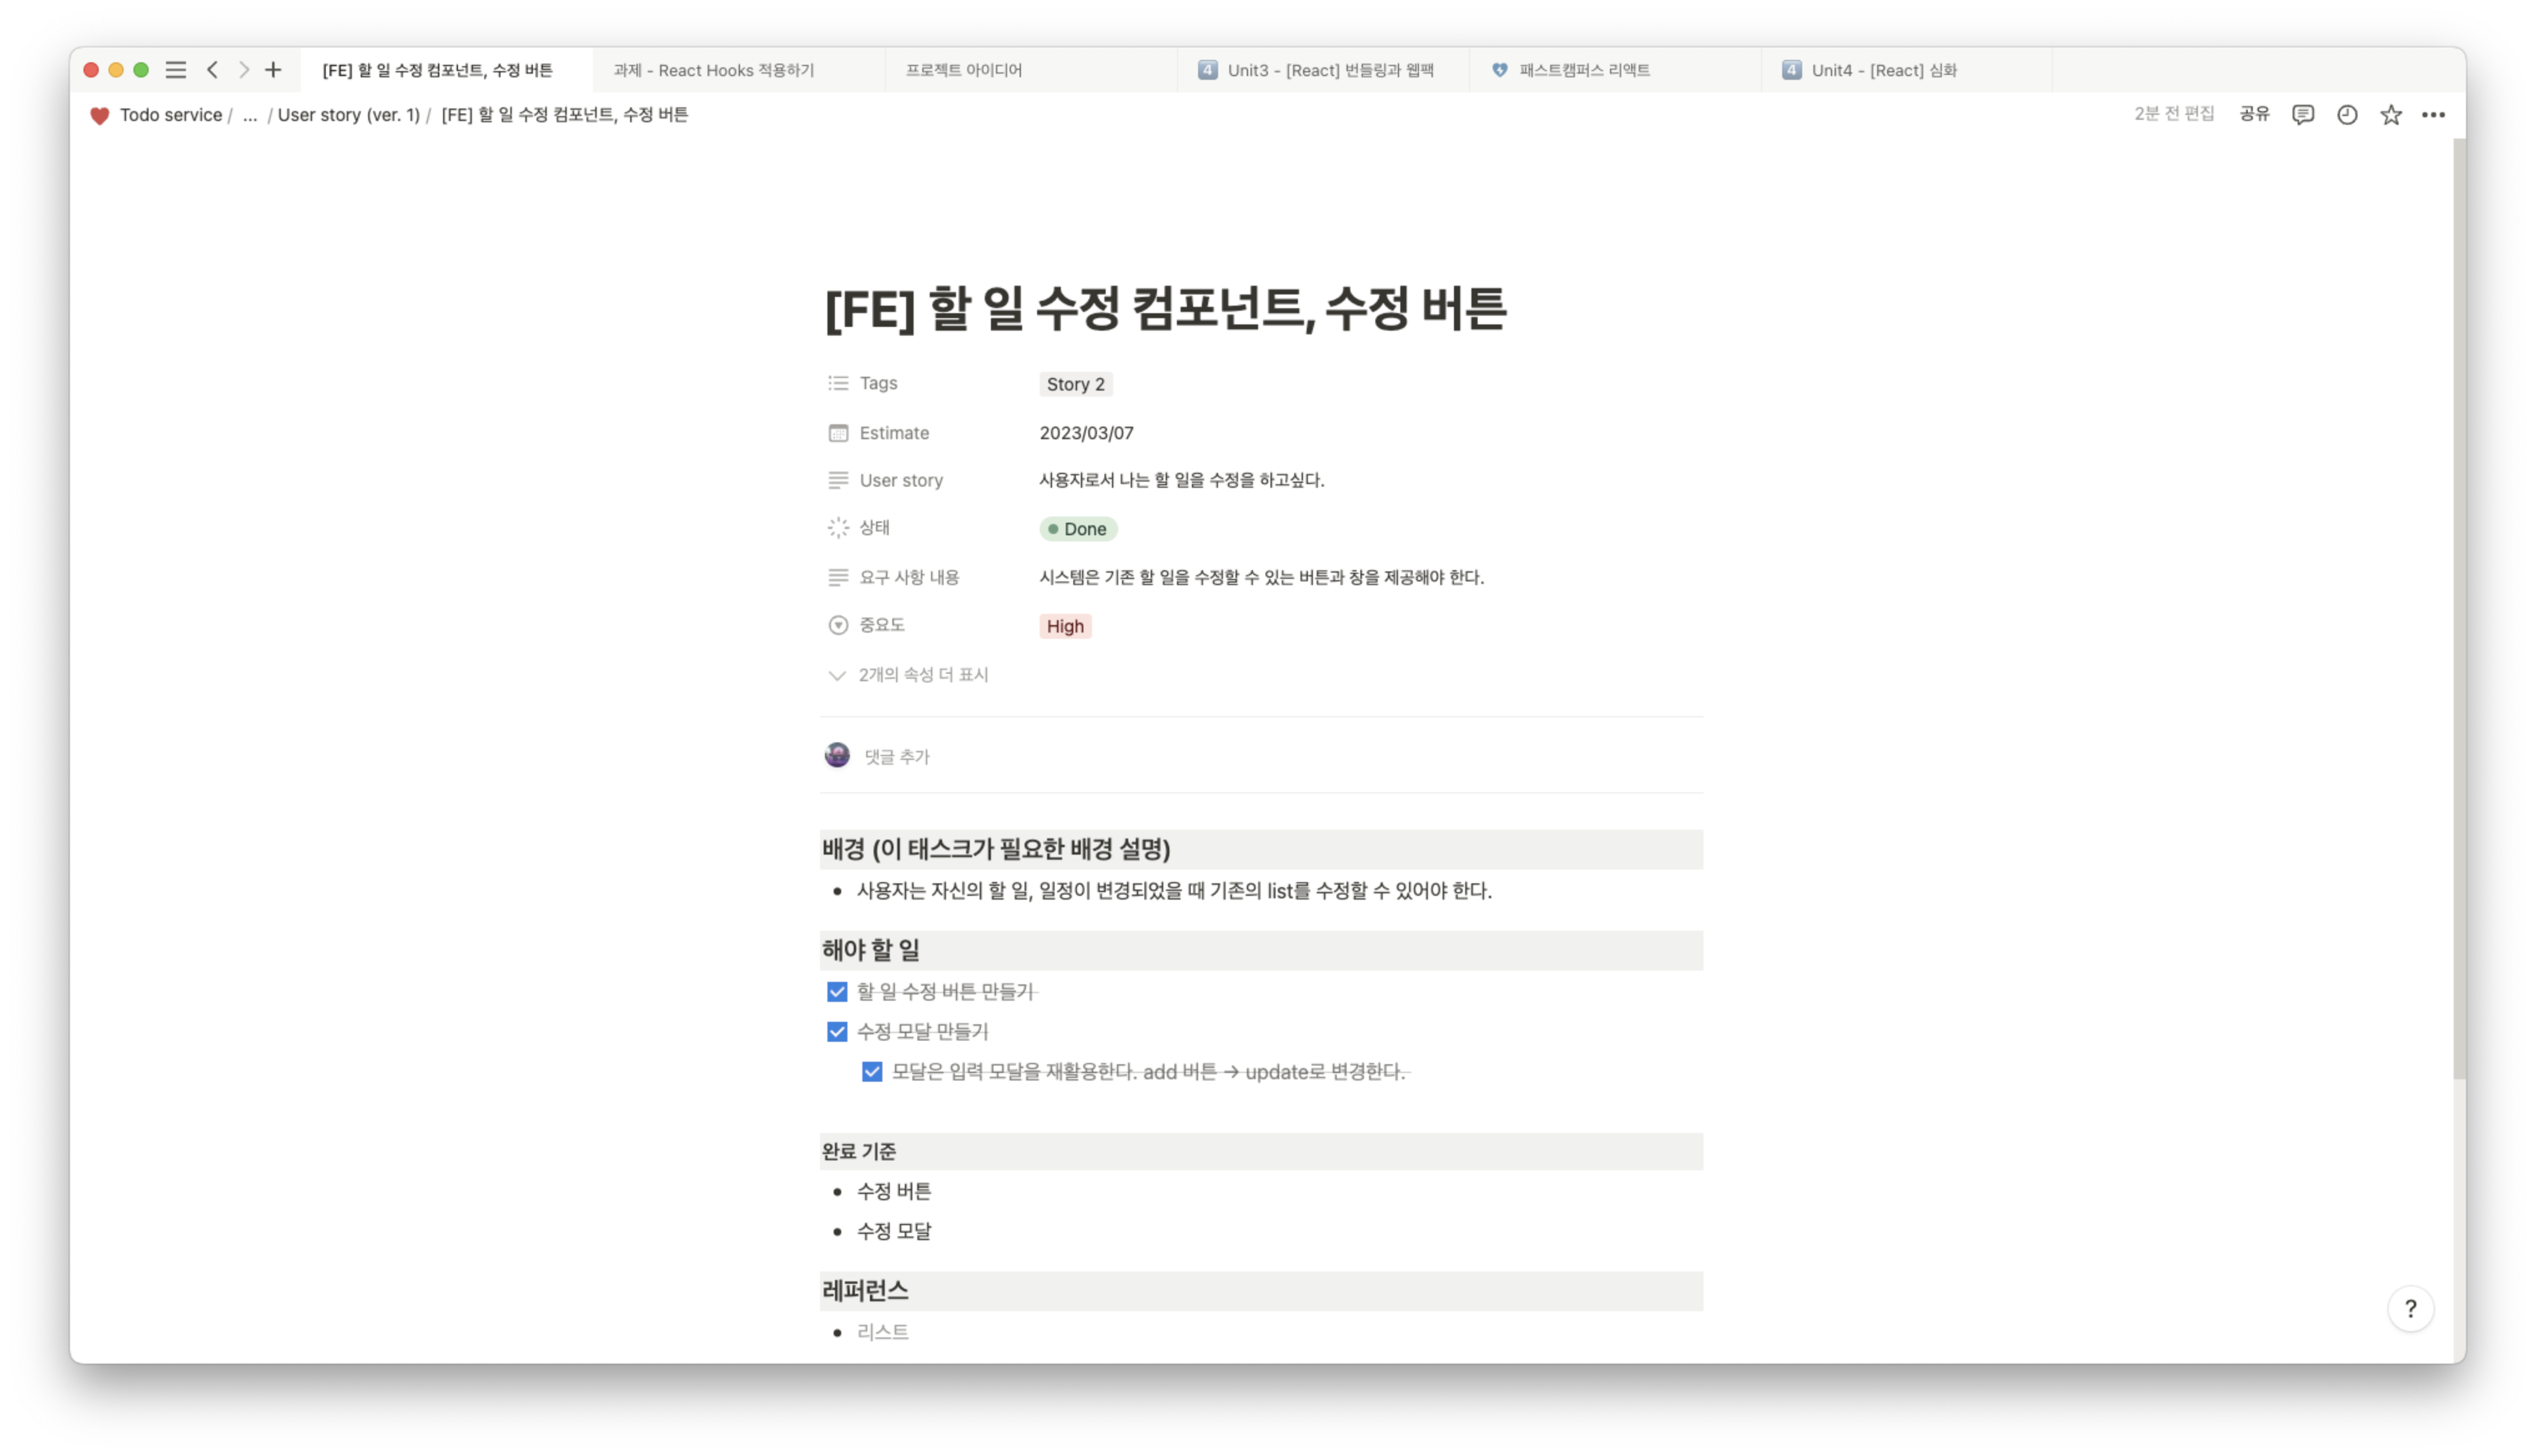Favorite this page with the star icon
This screenshot has height=1456, width=2536.
click(x=2391, y=114)
